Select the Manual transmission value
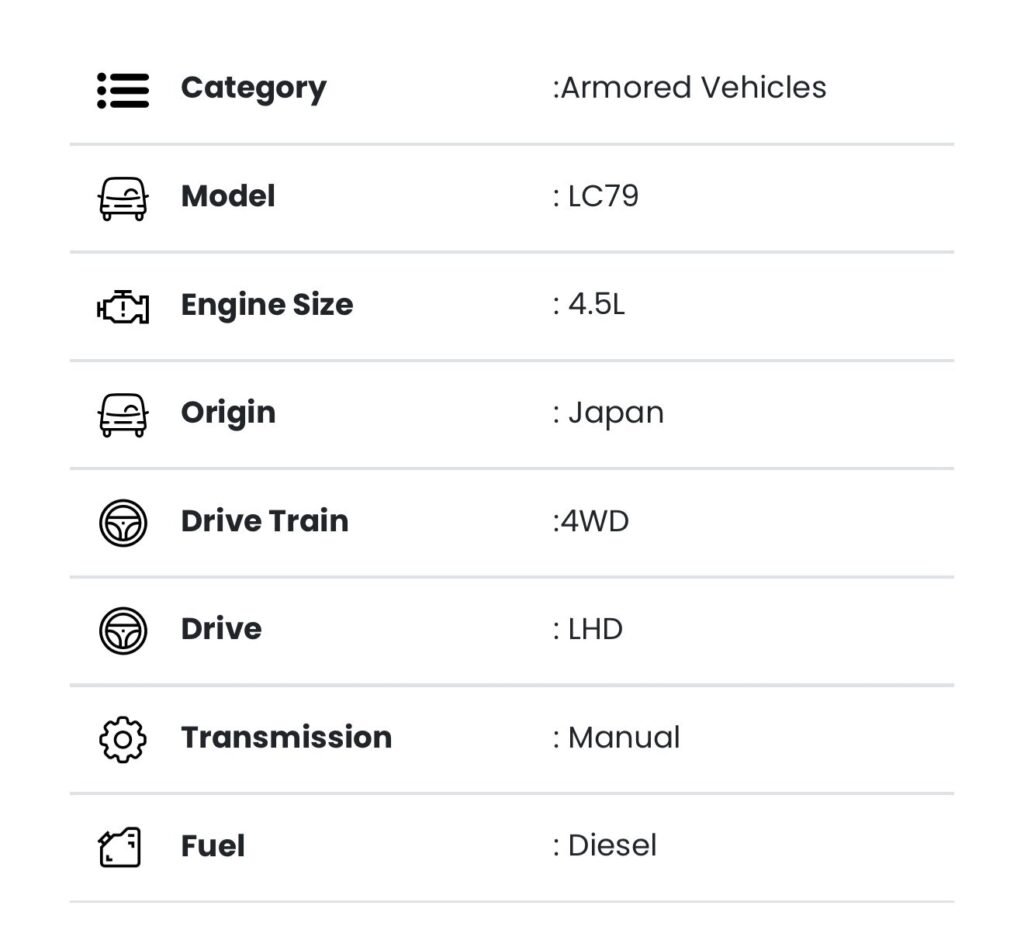Image resolution: width=1024 pixels, height=926 pixels. click(623, 737)
